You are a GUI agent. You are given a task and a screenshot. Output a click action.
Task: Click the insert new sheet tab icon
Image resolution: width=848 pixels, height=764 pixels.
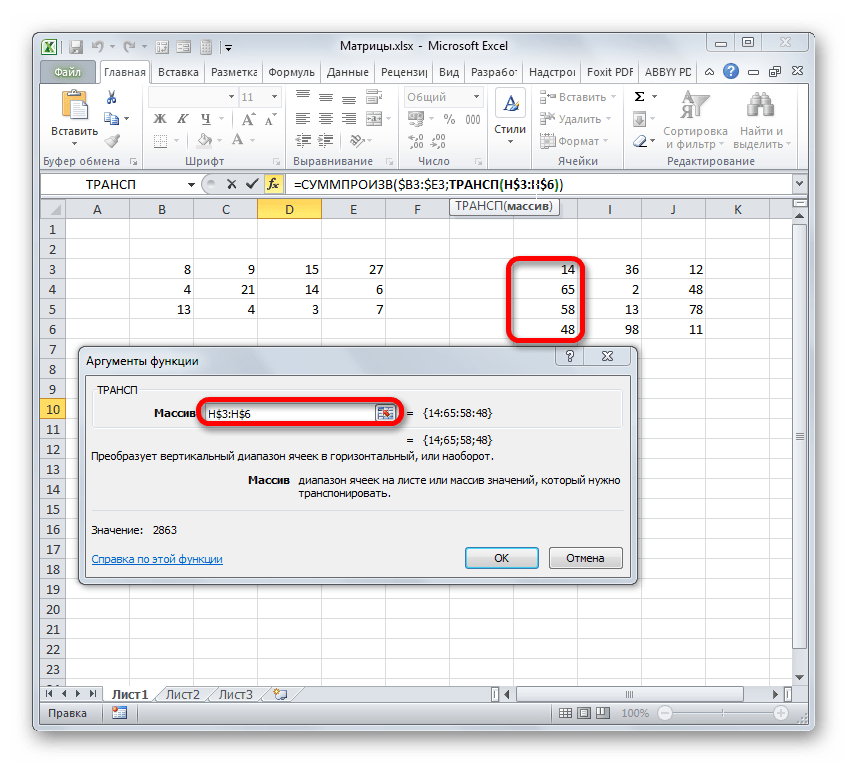pyautogui.click(x=280, y=694)
